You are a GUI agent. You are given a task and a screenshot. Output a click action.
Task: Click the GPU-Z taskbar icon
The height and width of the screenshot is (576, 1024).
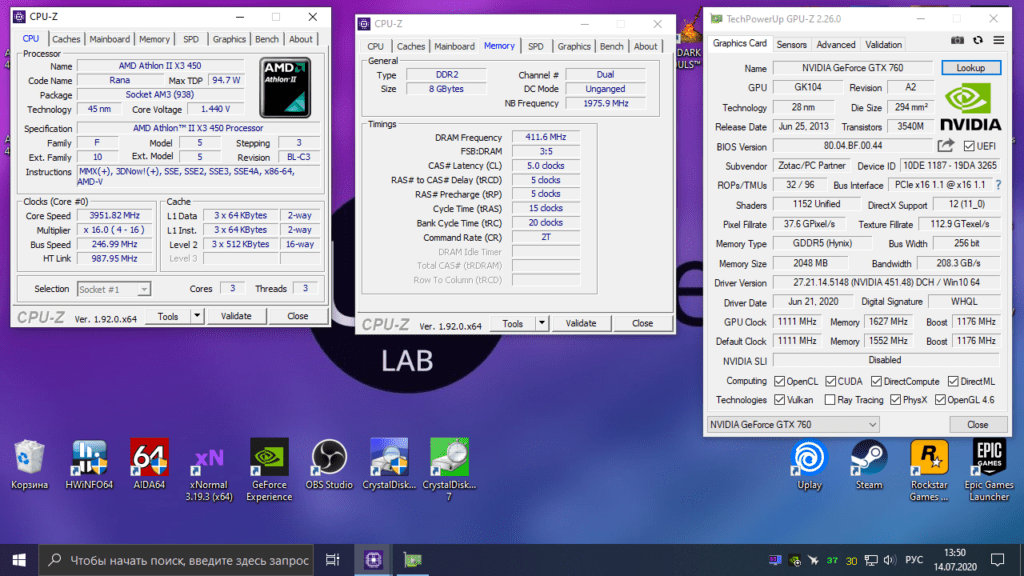tap(412, 560)
